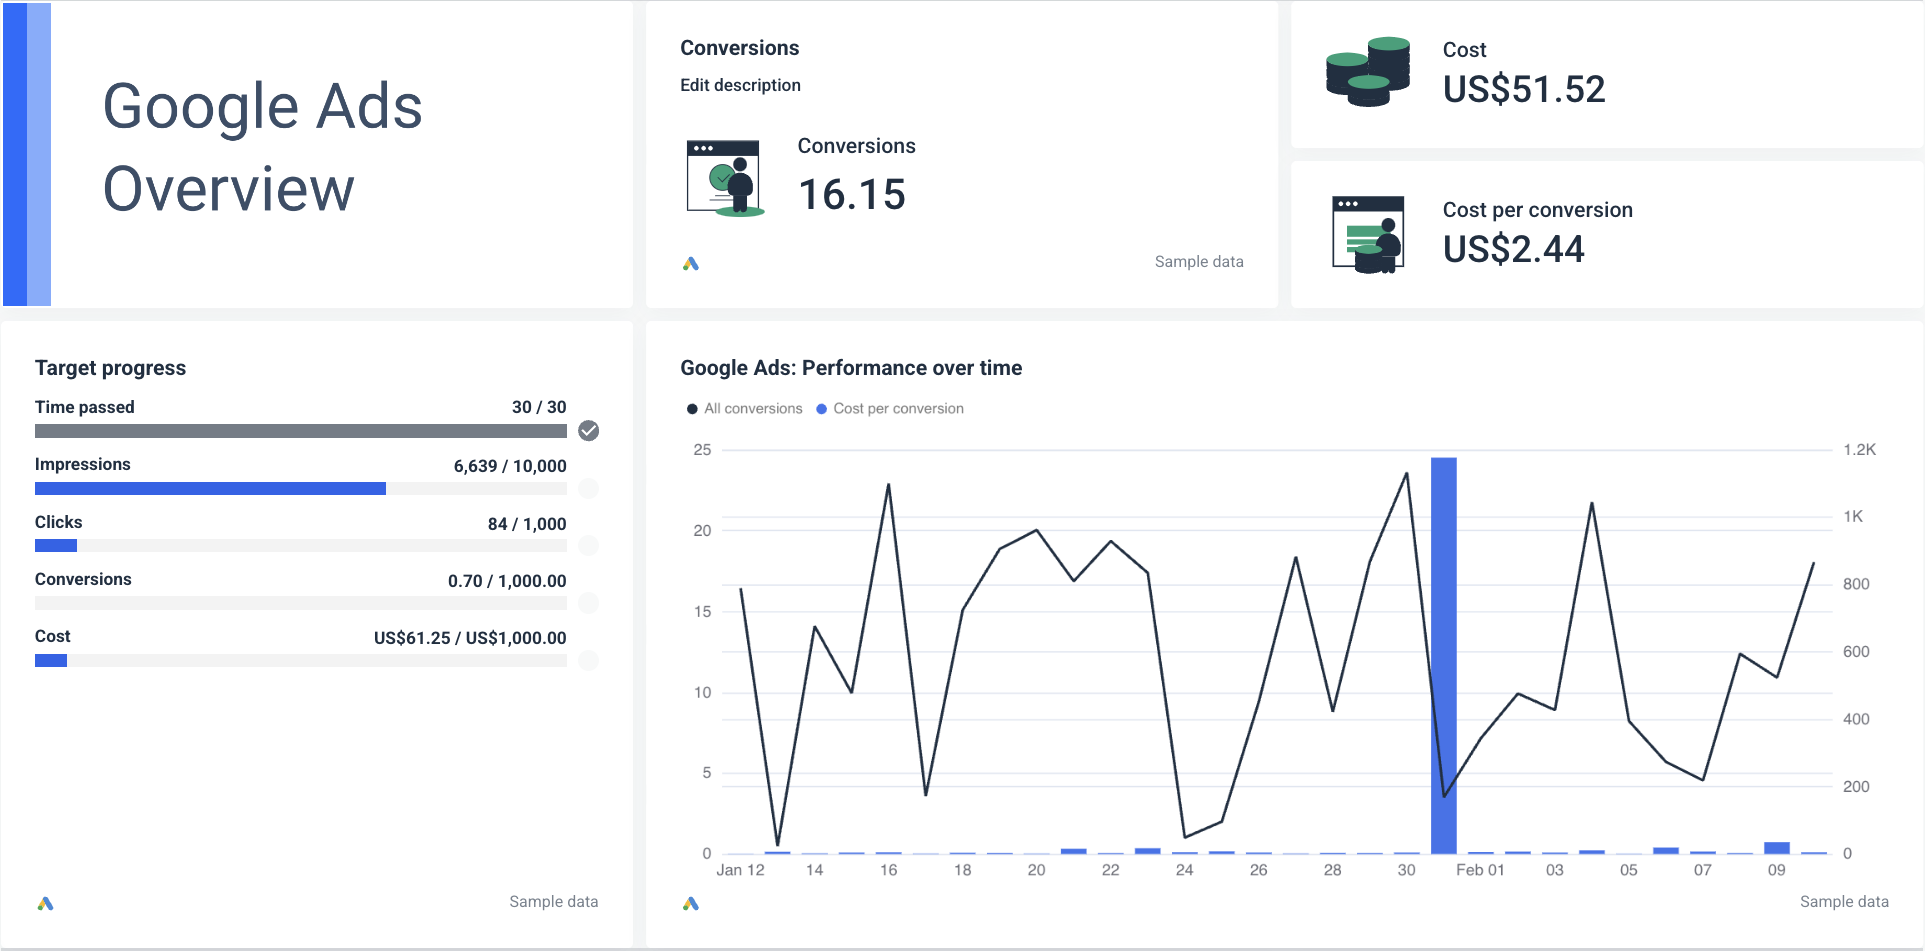Click Google Ads logo in Target progress card
The height and width of the screenshot is (951, 1925).
[x=45, y=903]
